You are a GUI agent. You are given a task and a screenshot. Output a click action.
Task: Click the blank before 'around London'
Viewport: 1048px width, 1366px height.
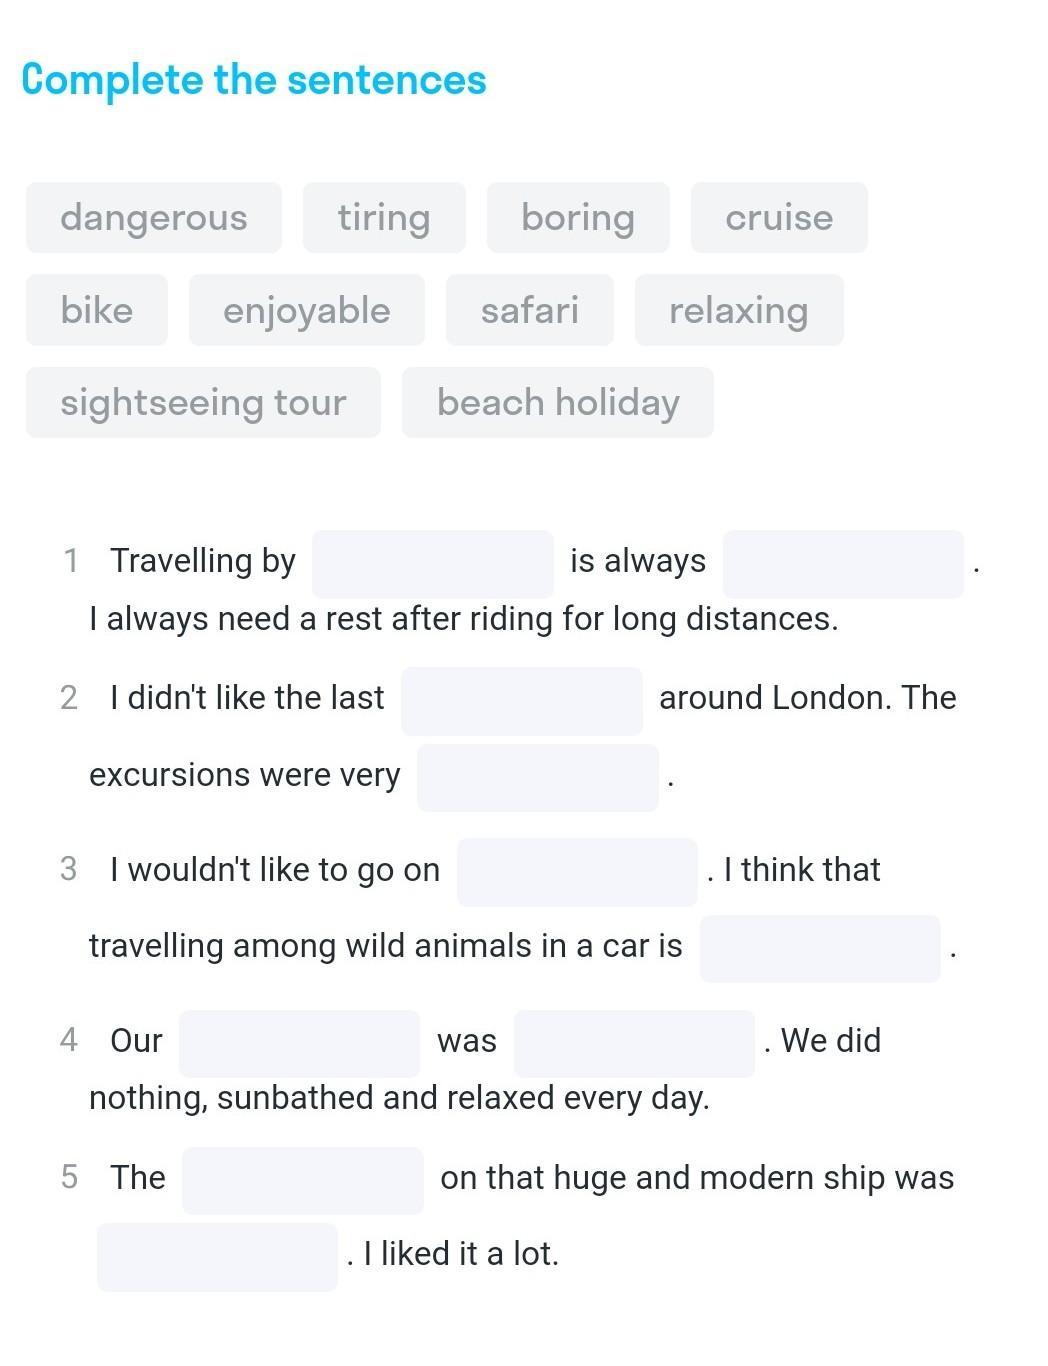click(522, 701)
